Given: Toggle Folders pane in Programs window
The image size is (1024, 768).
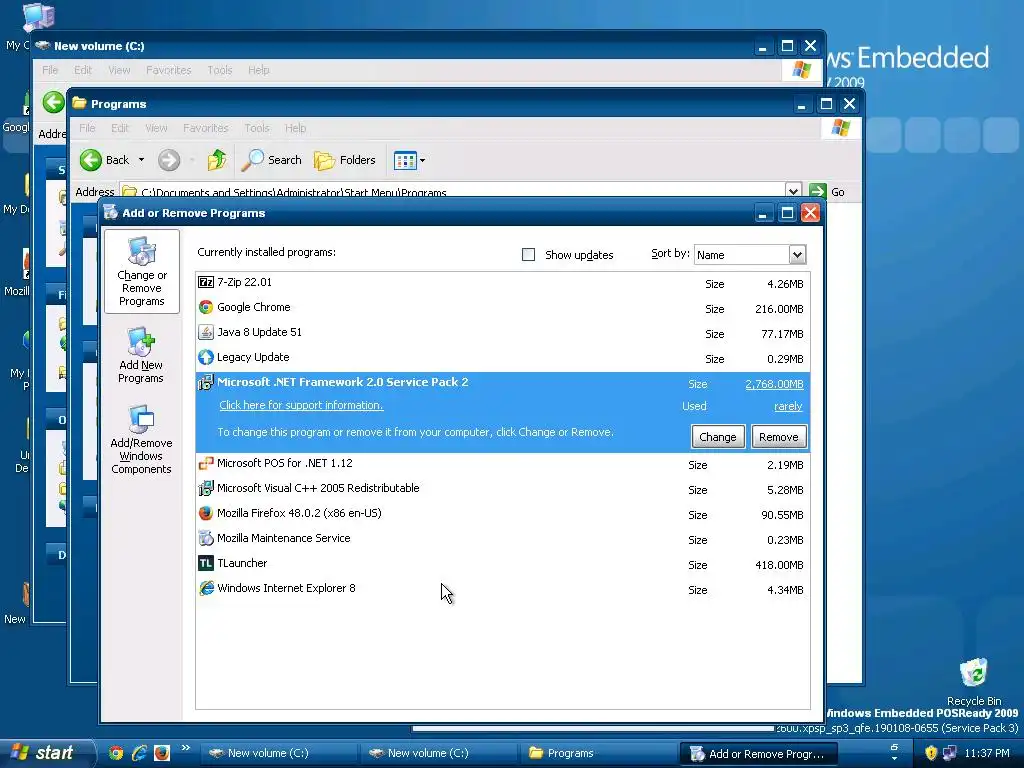Looking at the screenshot, I should pos(345,160).
